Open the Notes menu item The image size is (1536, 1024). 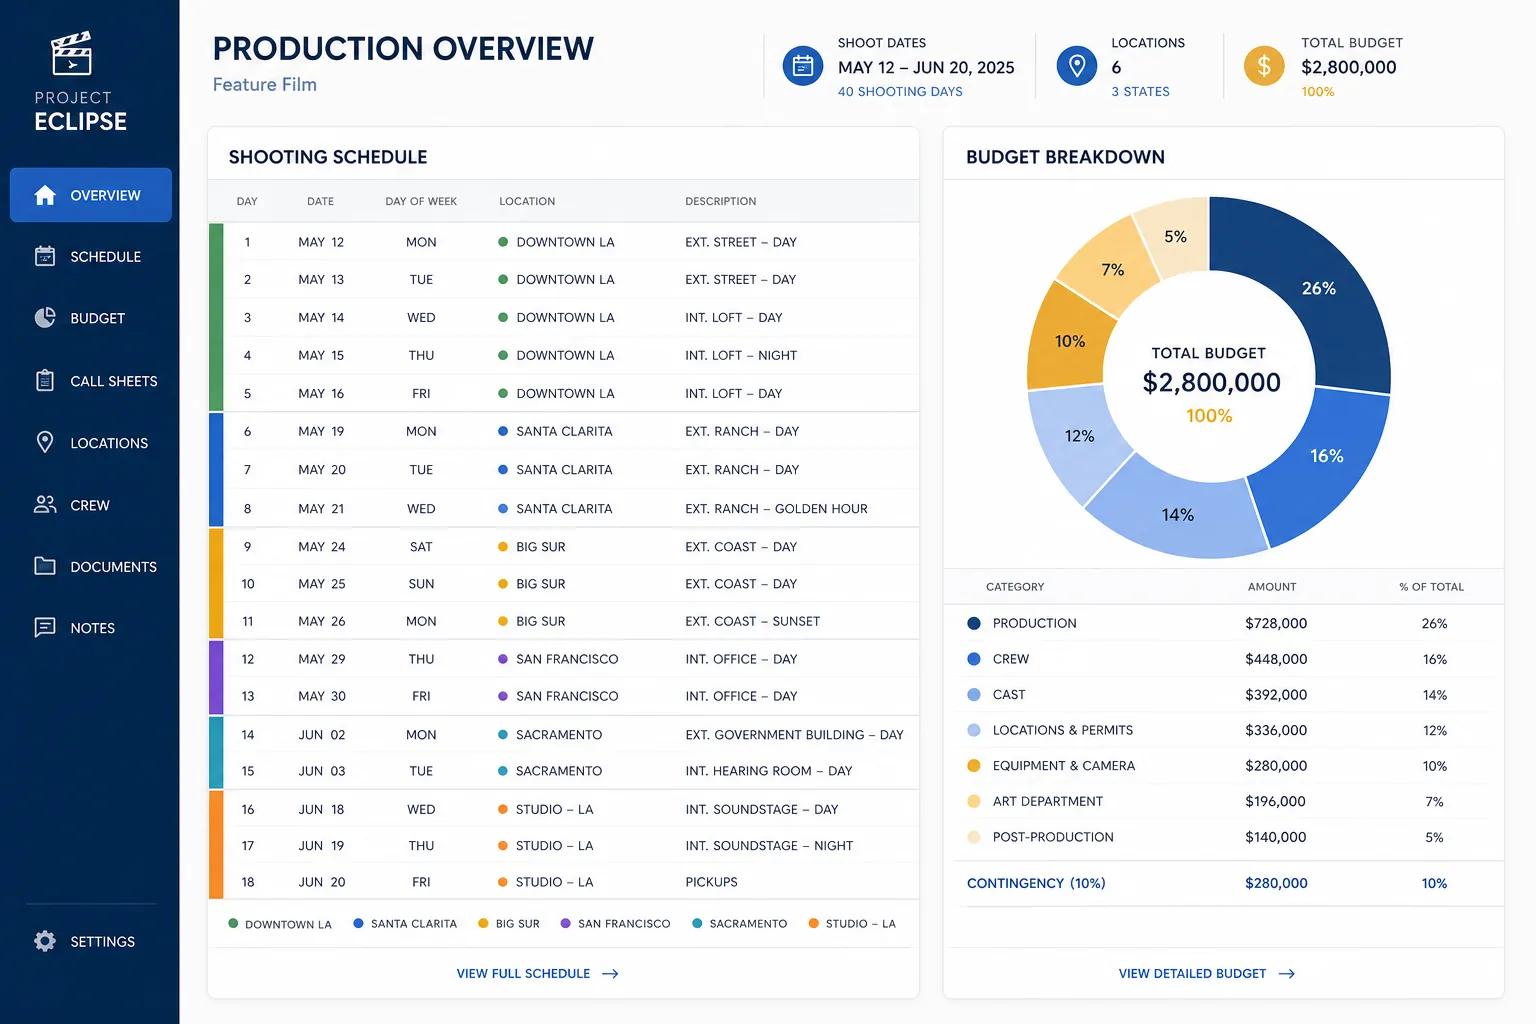click(91, 627)
